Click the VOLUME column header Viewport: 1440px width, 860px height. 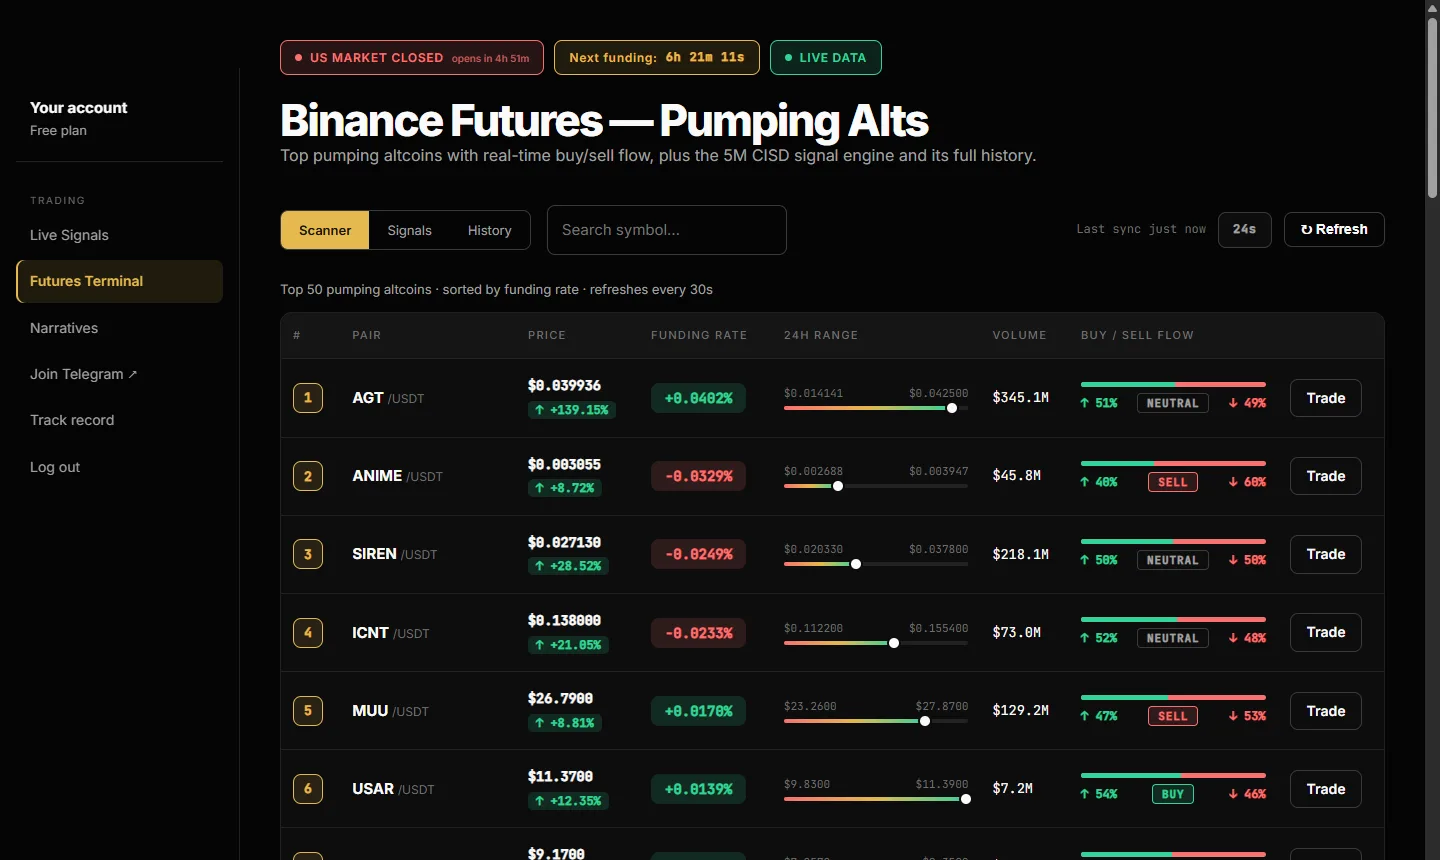(x=1020, y=335)
